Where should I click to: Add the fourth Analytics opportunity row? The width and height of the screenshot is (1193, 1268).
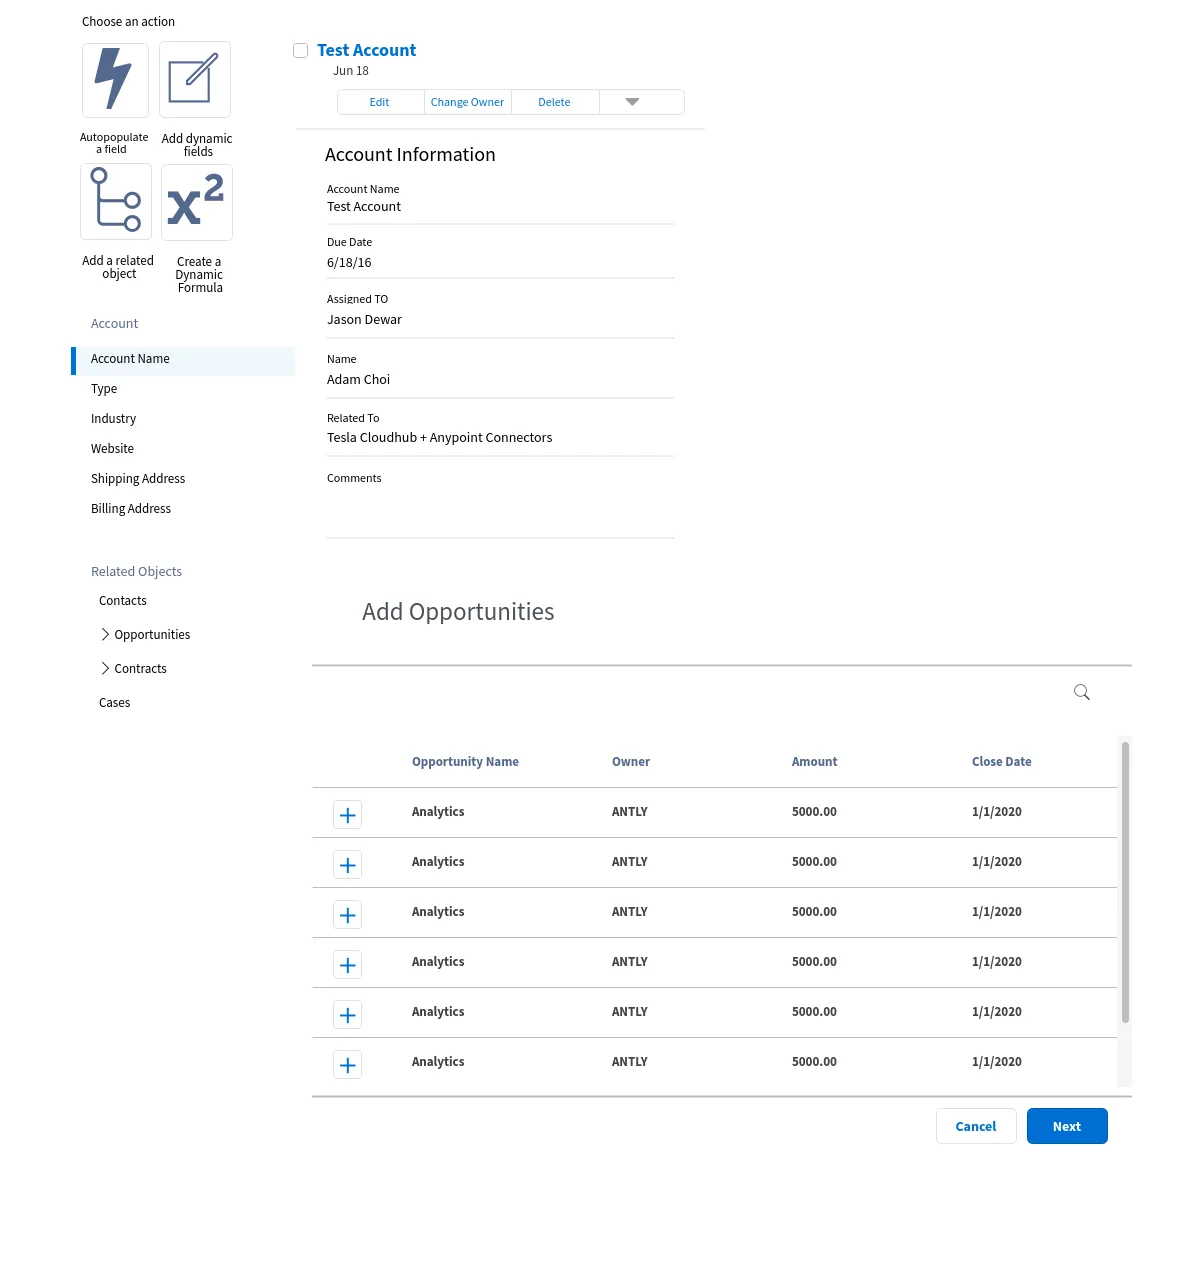point(347,965)
